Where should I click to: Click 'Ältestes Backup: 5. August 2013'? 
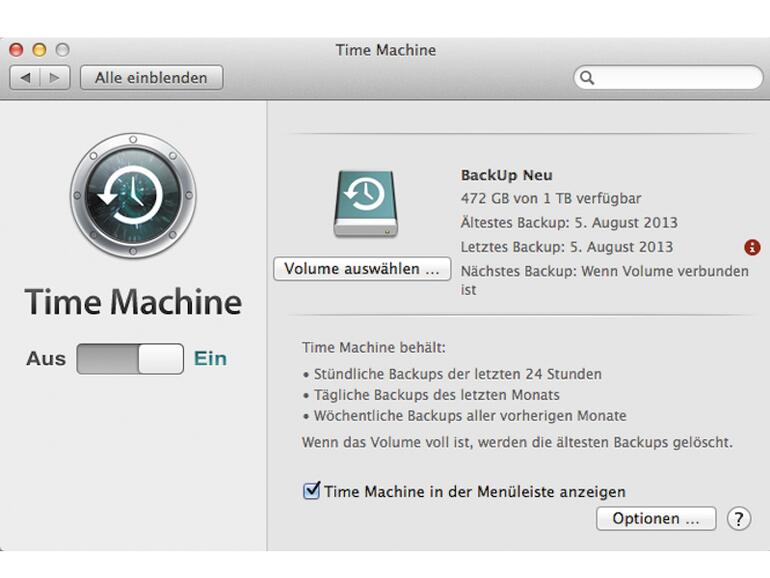point(569,222)
